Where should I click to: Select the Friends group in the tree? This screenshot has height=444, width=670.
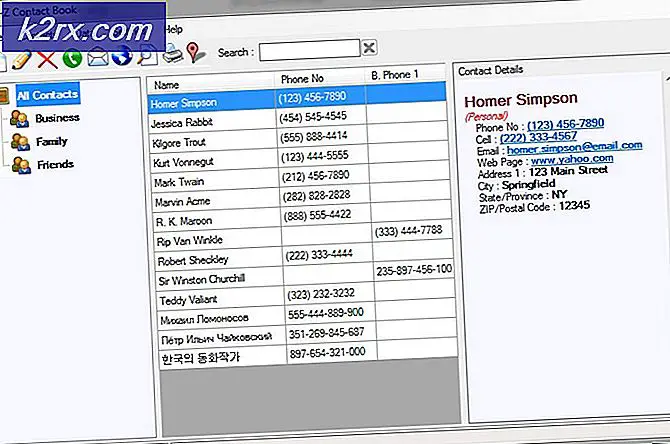pyautogui.click(x=55, y=164)
